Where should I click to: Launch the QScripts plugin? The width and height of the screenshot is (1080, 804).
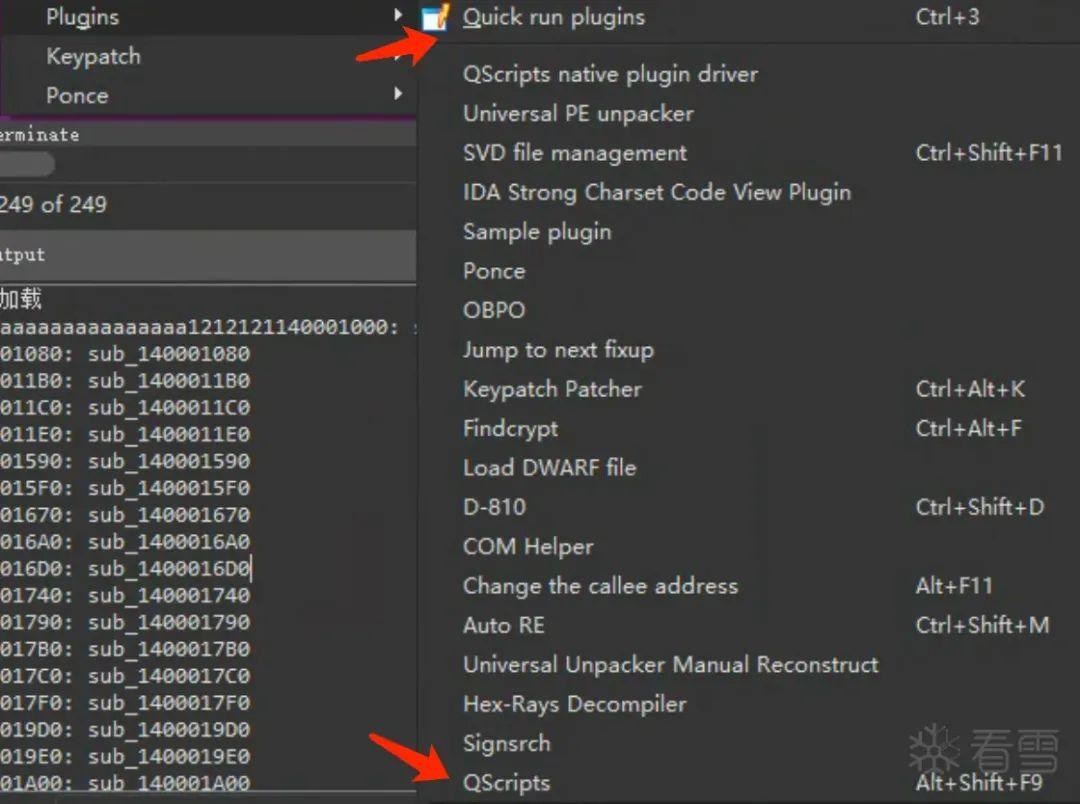[507, 783]
